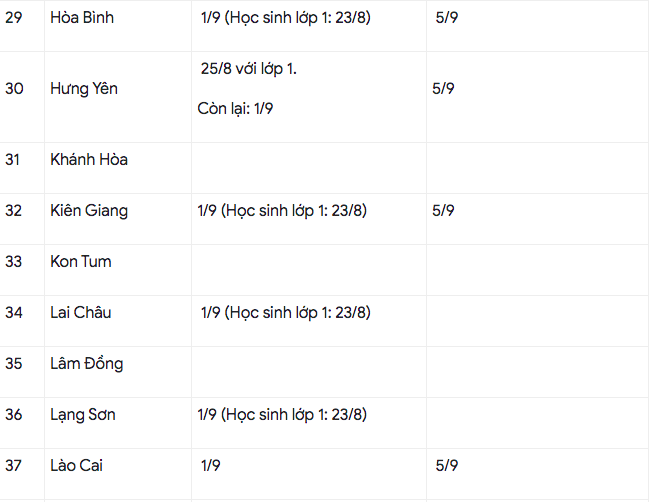Select the Kiên Giang cell

point(89,211)
